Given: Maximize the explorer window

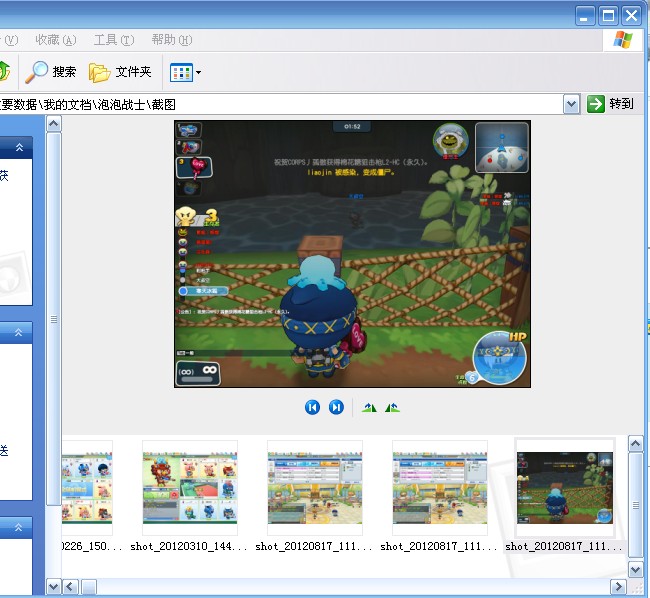Looking at the screenshot, I should 608,16.
